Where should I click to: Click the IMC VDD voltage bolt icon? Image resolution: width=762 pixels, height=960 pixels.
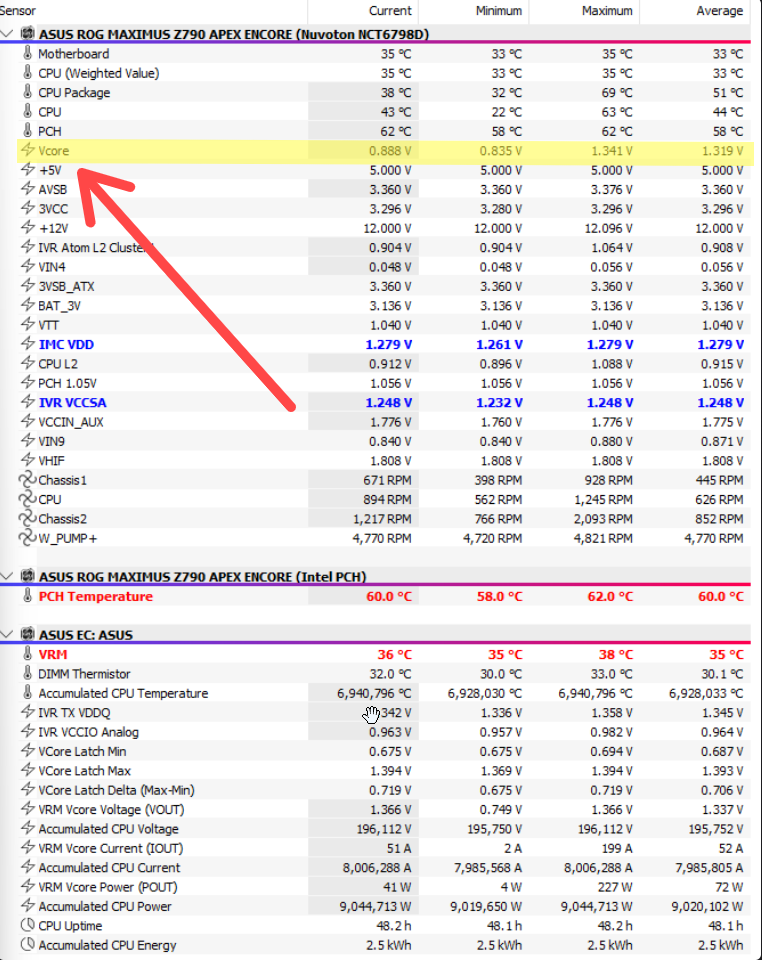point(28,343)
